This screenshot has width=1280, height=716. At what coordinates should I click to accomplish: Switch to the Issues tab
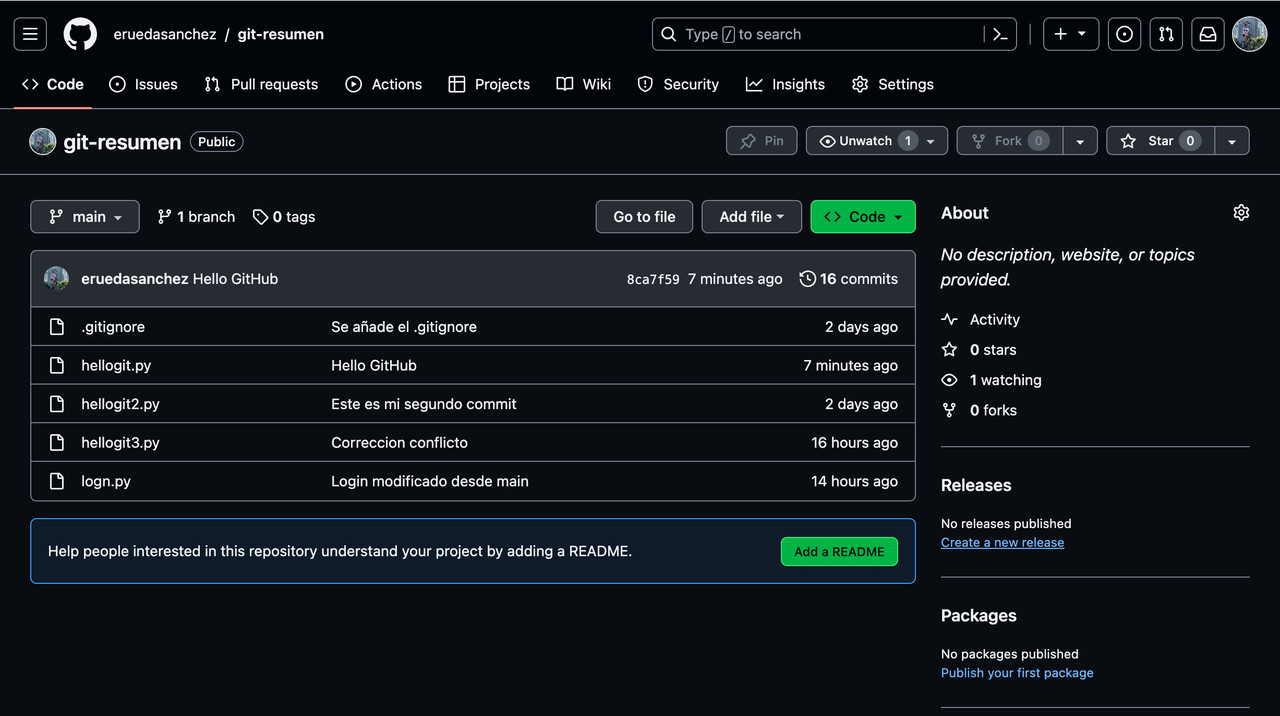(x=143, y=84)
